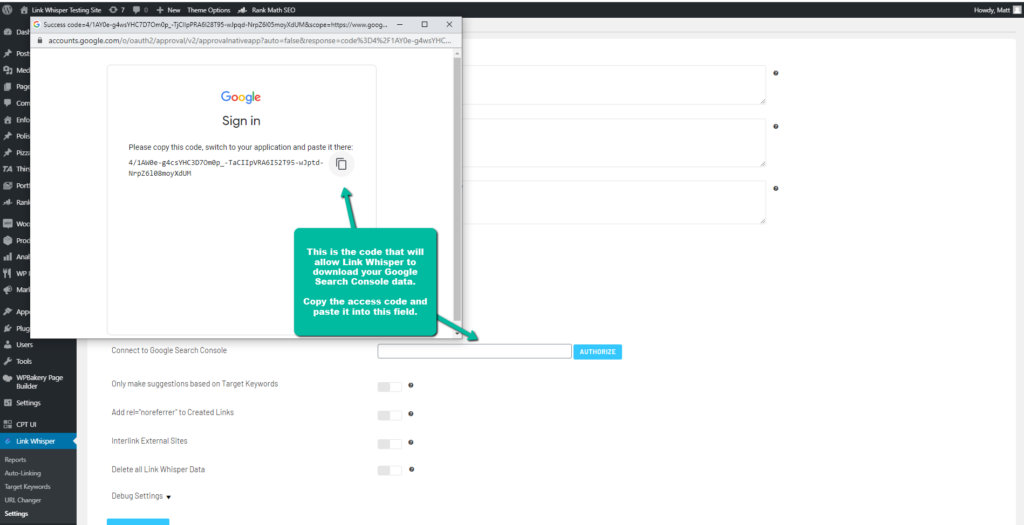This screenshot has width=1024, height=525.
Task: Open the Marketing sidebar icon
Action: pyautogui.click(x=8, y=290)
